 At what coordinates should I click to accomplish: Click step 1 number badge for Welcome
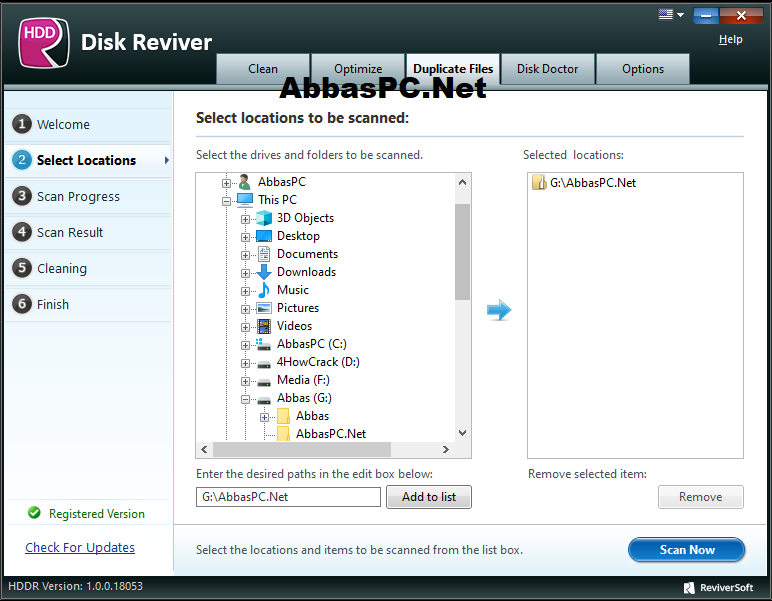[x=22, y=124]
